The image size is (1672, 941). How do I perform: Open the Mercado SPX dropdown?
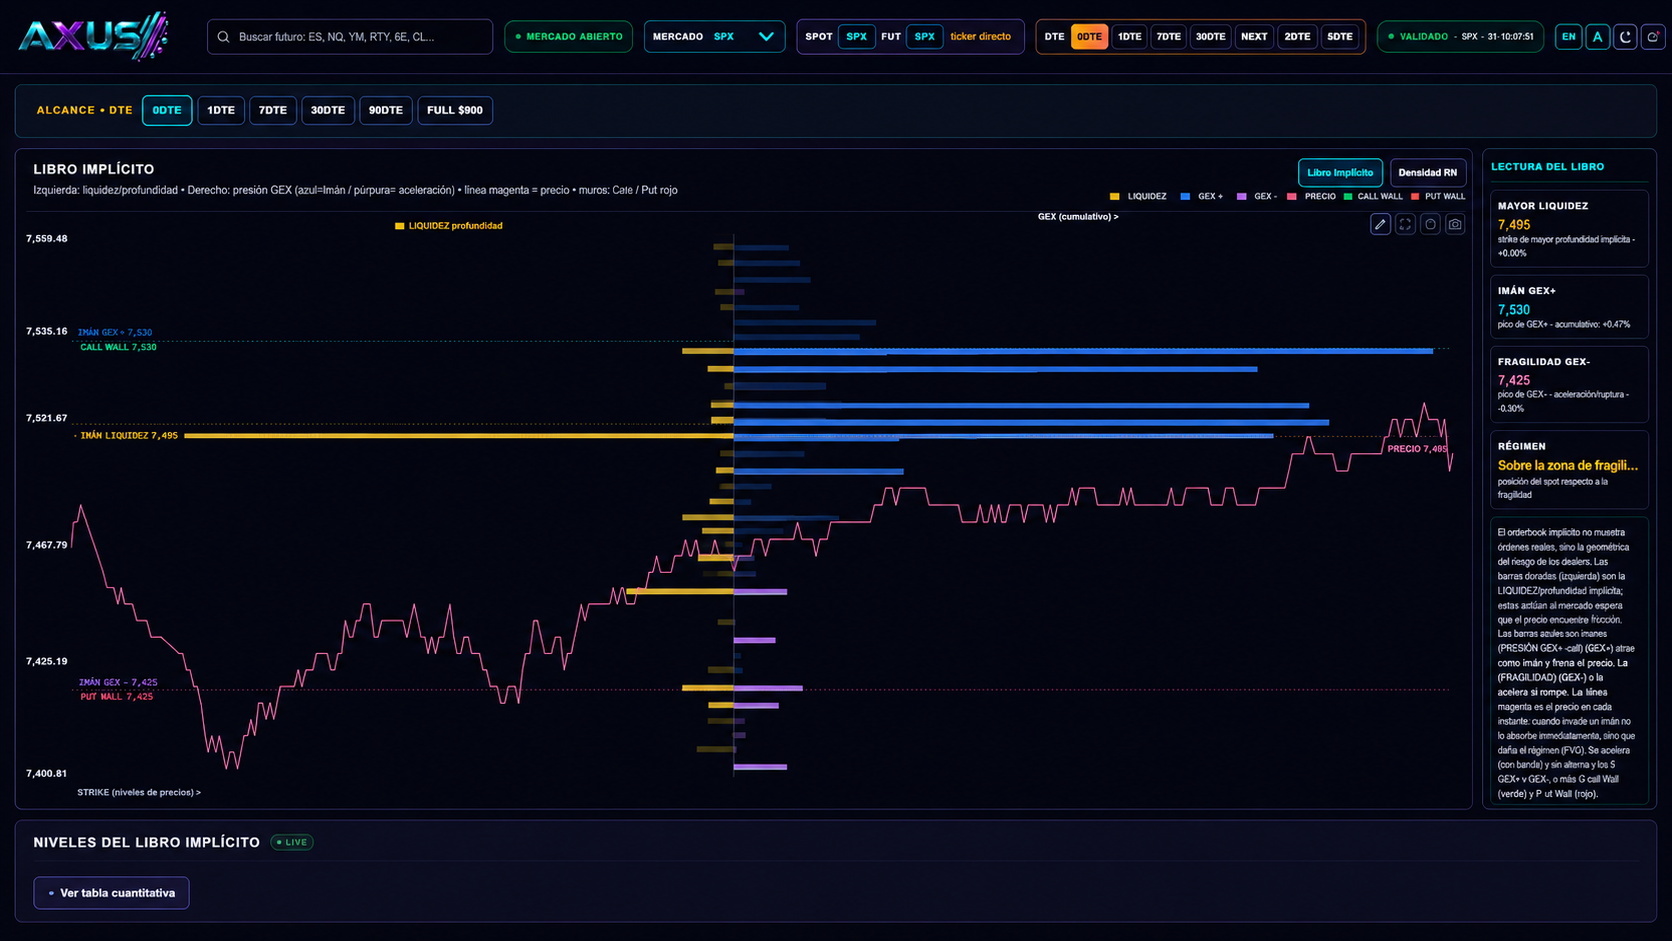click(714, 37)
